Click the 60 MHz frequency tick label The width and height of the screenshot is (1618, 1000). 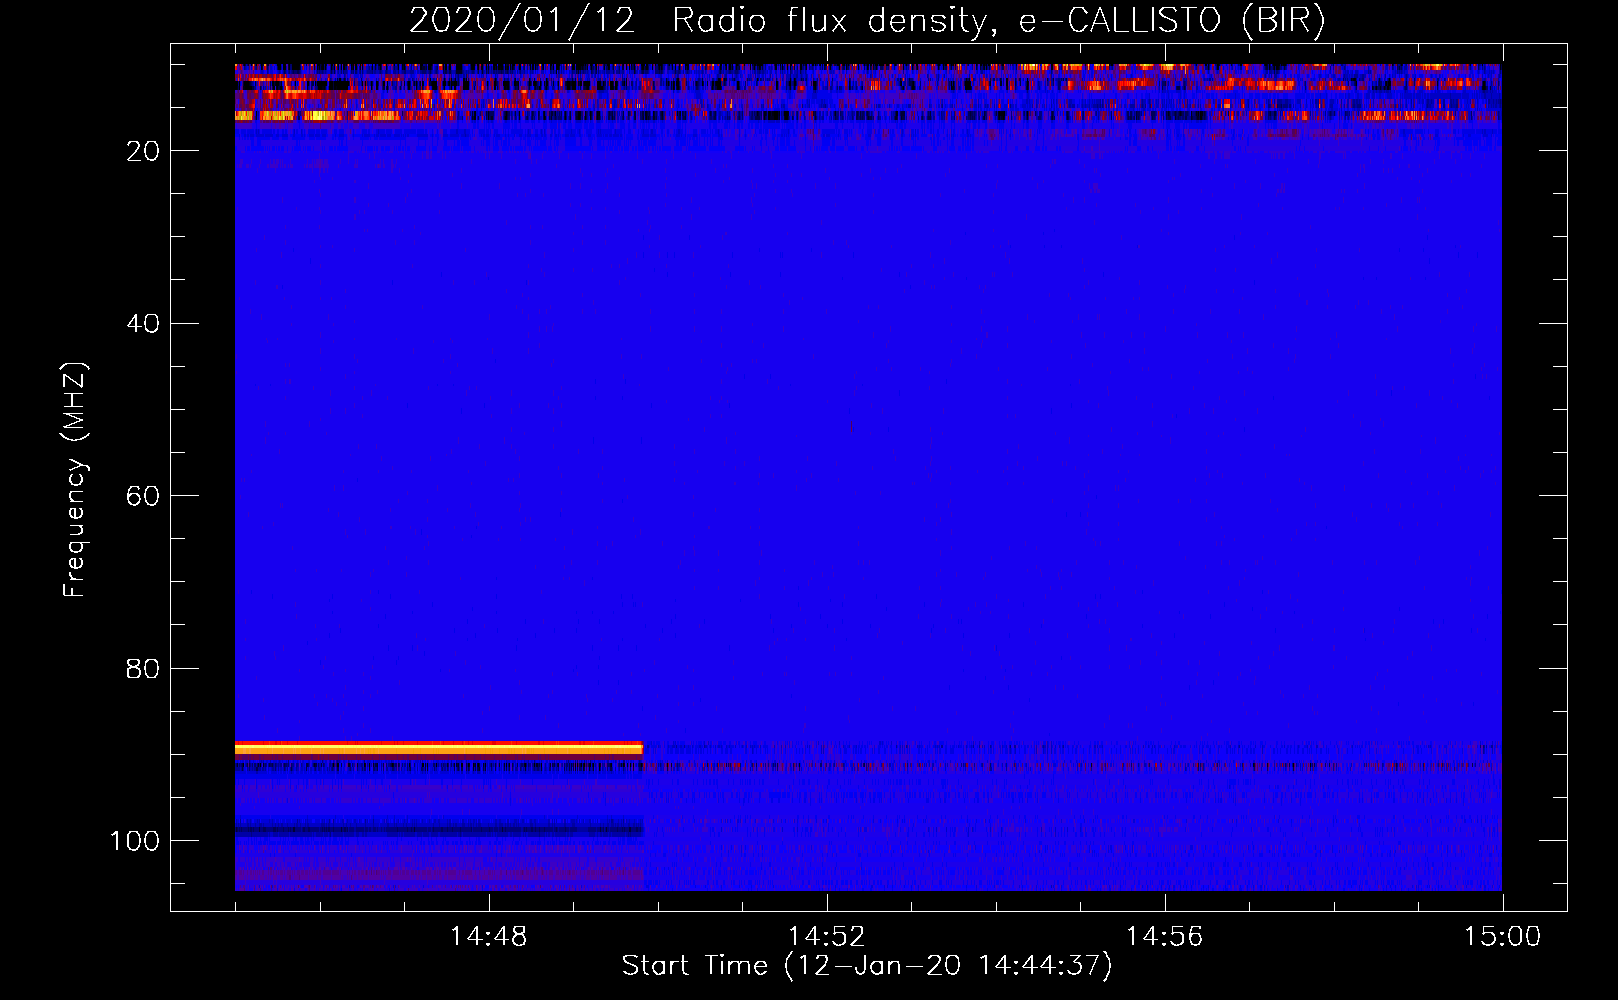point(143,497)
